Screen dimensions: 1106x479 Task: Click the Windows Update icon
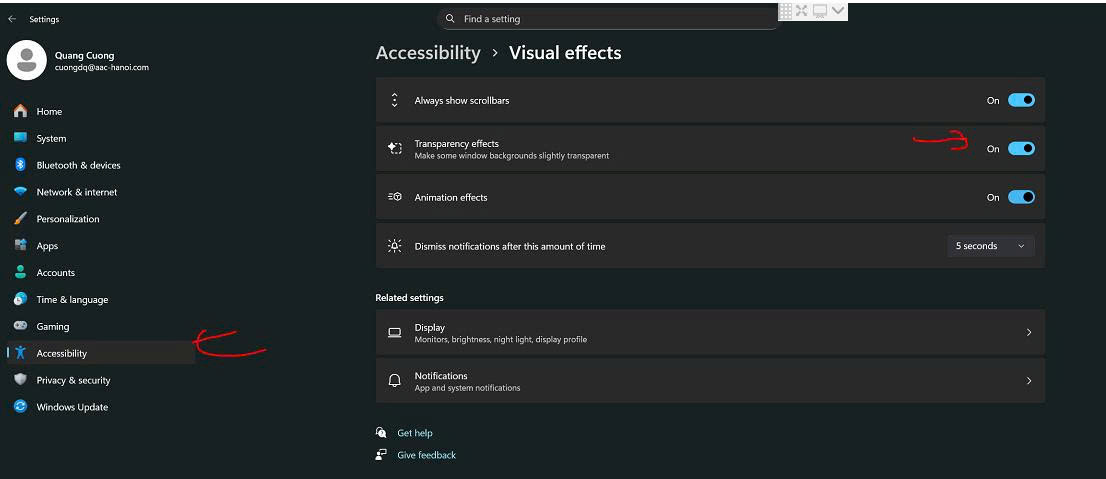(x=20, y=407)
